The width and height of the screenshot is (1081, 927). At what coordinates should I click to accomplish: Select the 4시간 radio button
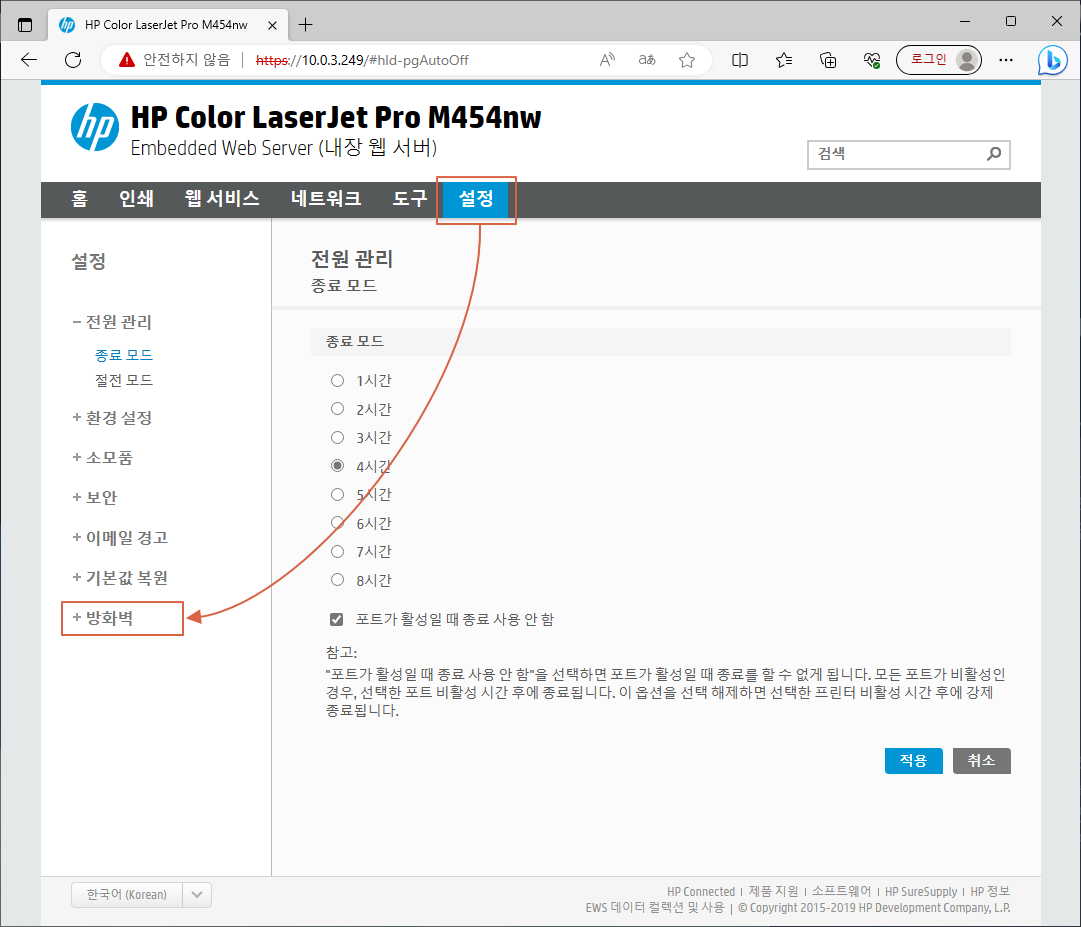[x=337, y=466]
